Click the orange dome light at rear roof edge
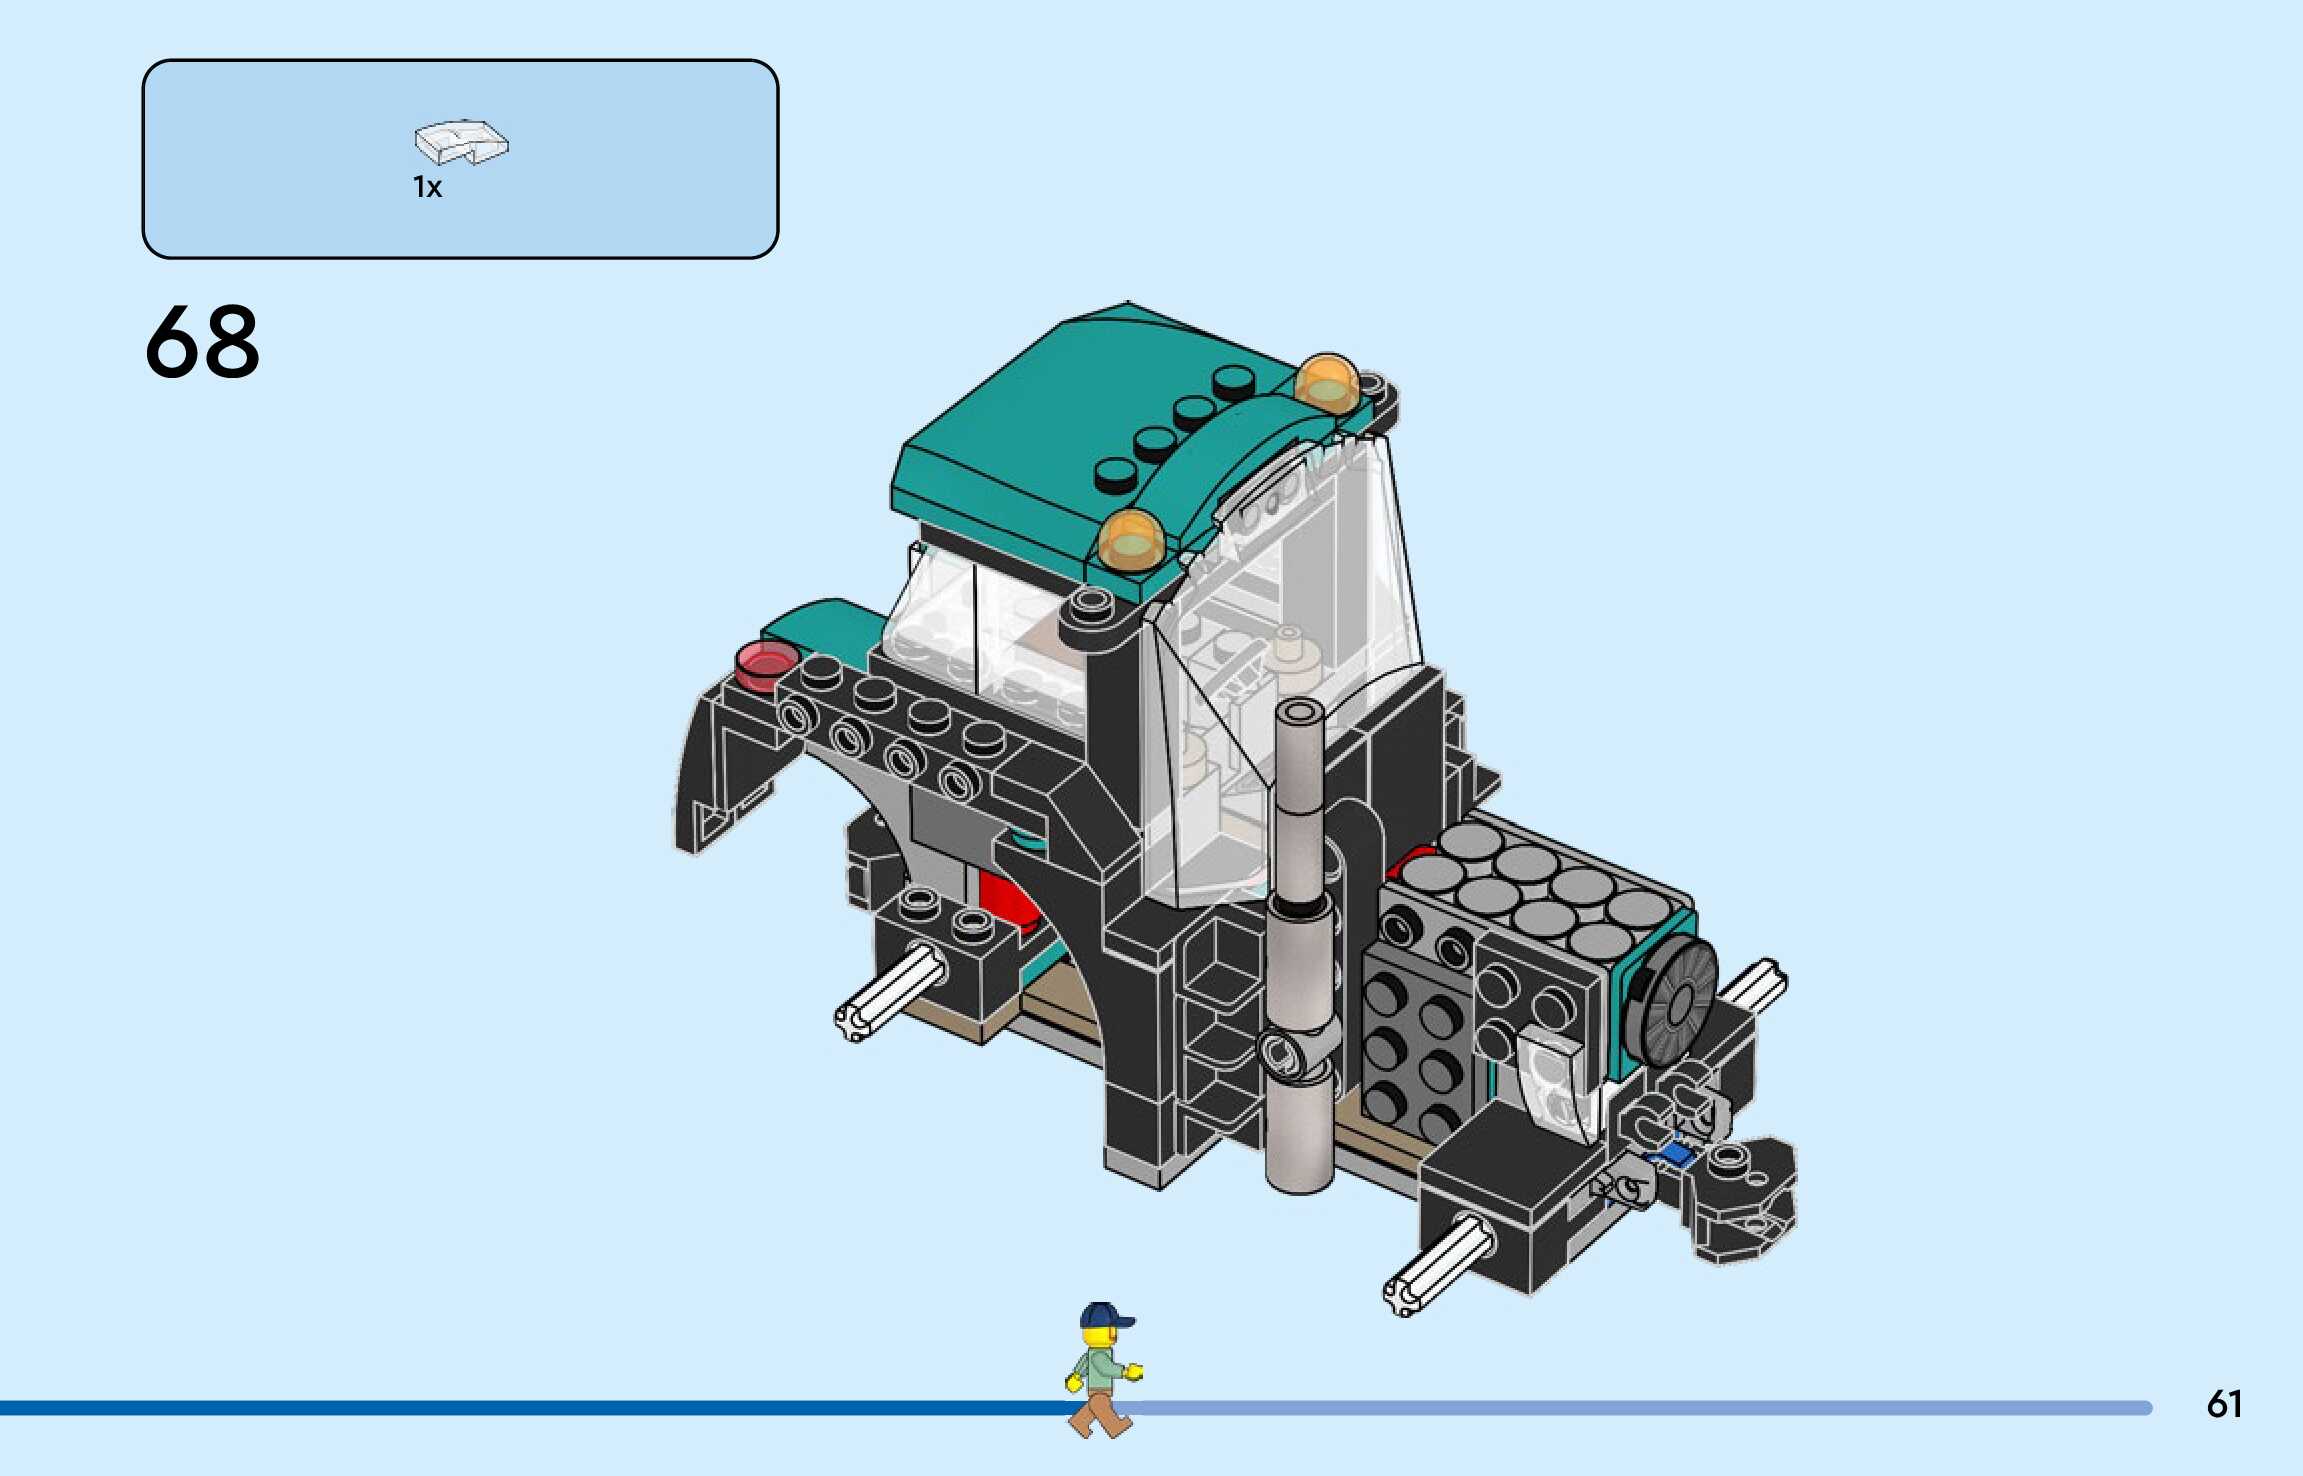The image size is (2303, 1476). coord(1327,383)
